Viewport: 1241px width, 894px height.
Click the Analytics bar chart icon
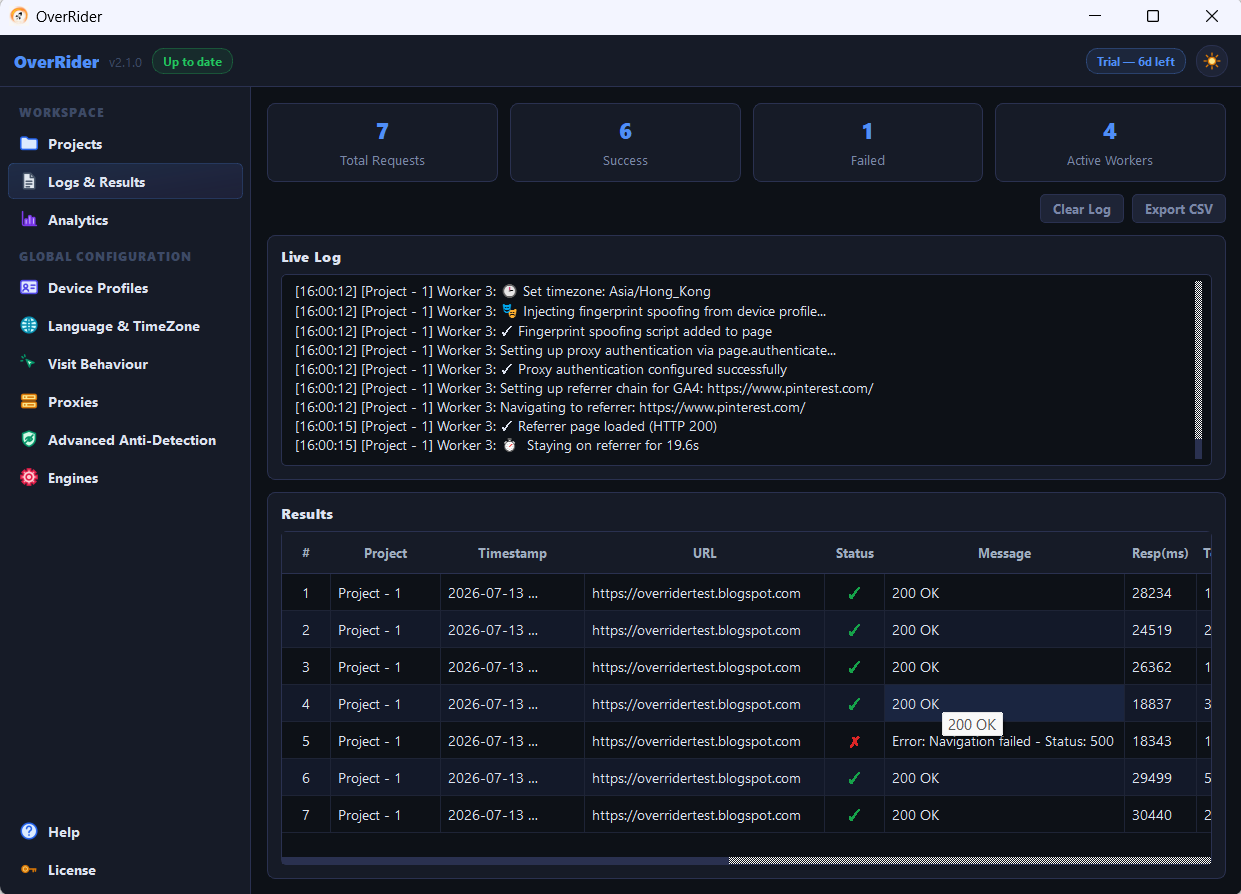pyautogui.click(x=29, y=220)
